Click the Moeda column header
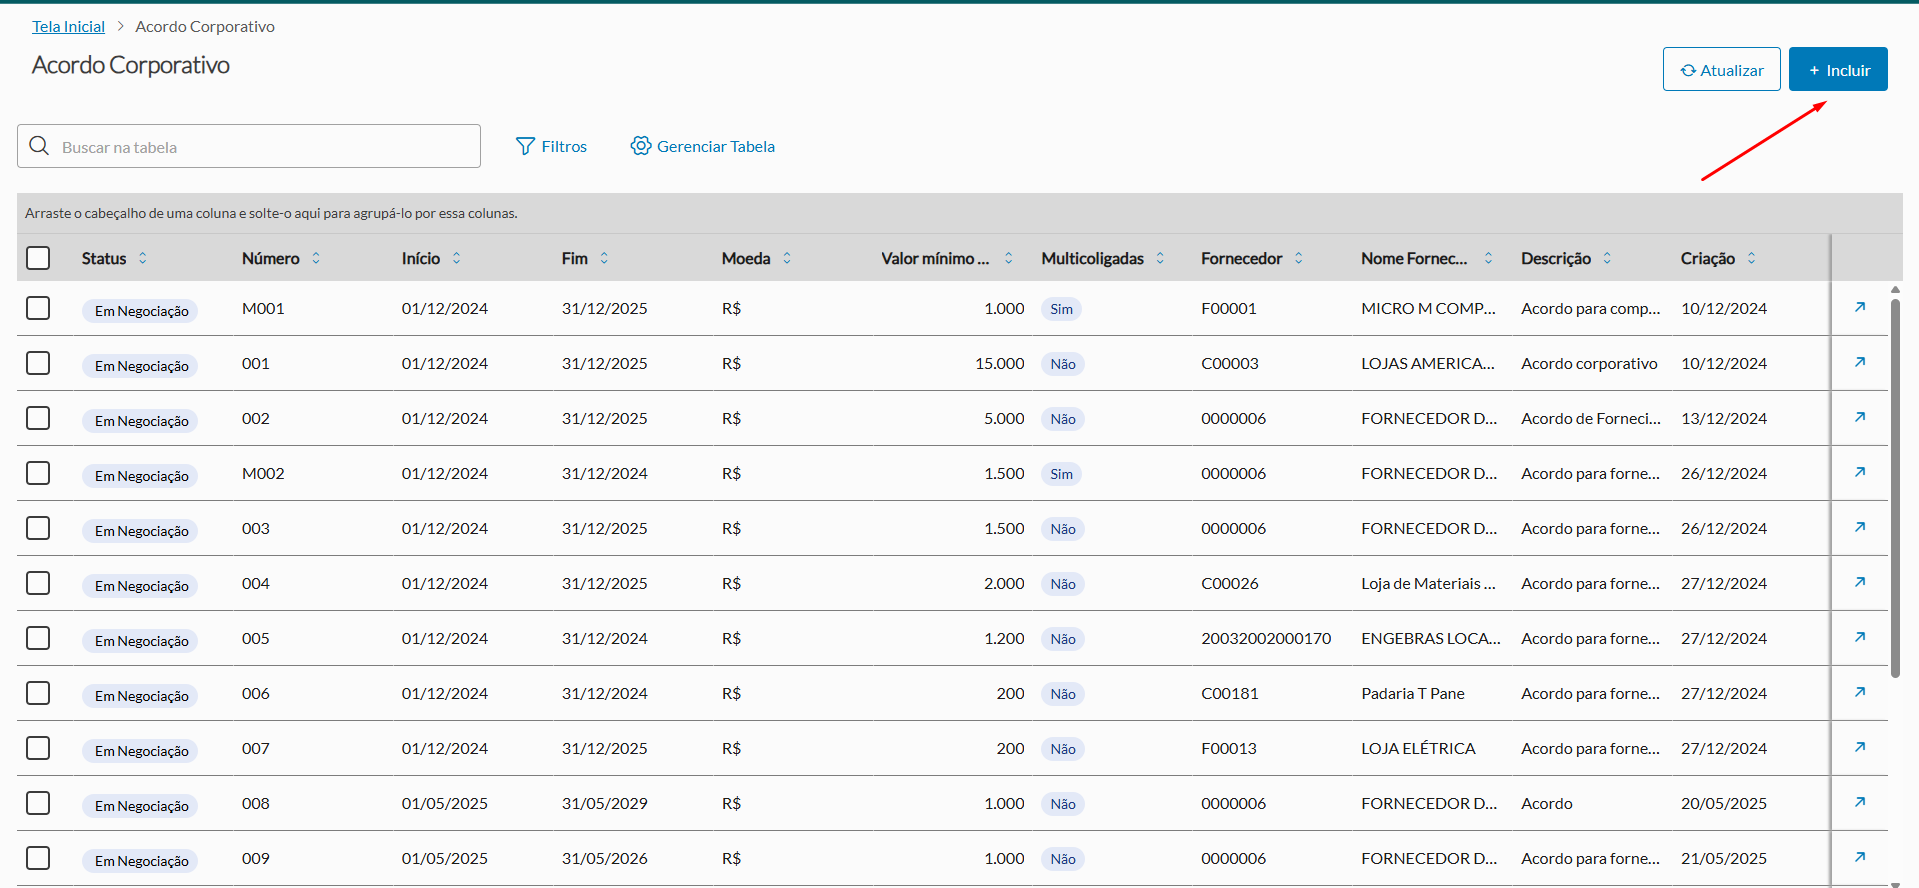Screen dimensions: 1919x888 coord(746,258)
